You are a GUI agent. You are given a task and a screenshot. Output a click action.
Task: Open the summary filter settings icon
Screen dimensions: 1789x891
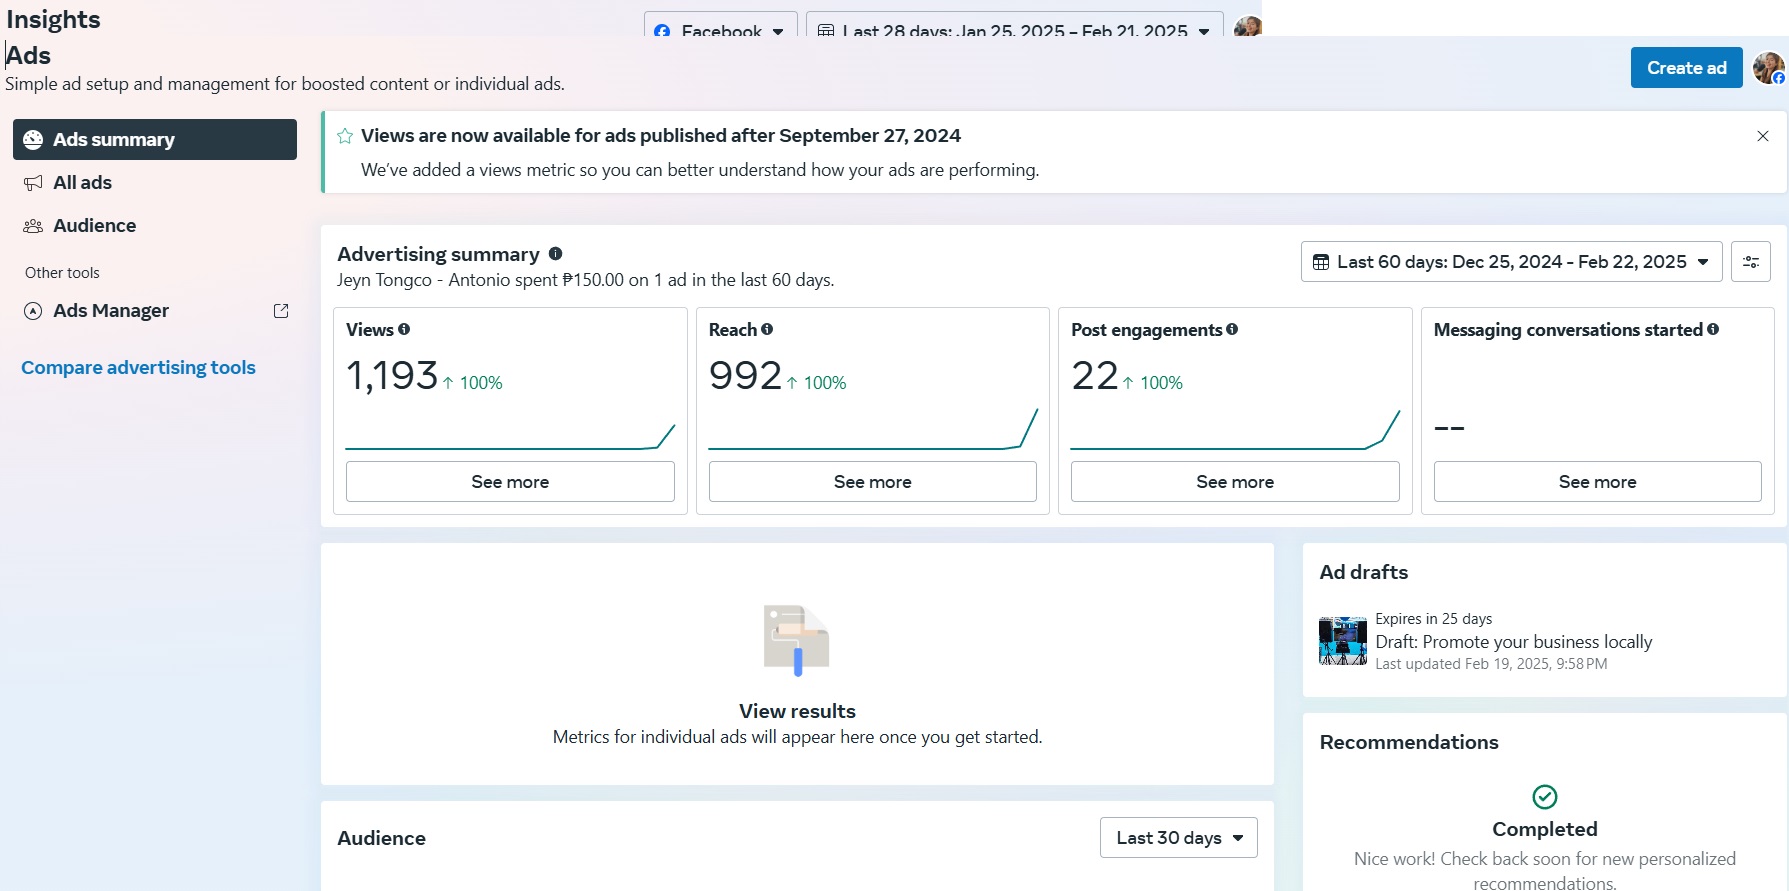point(1751,262)
